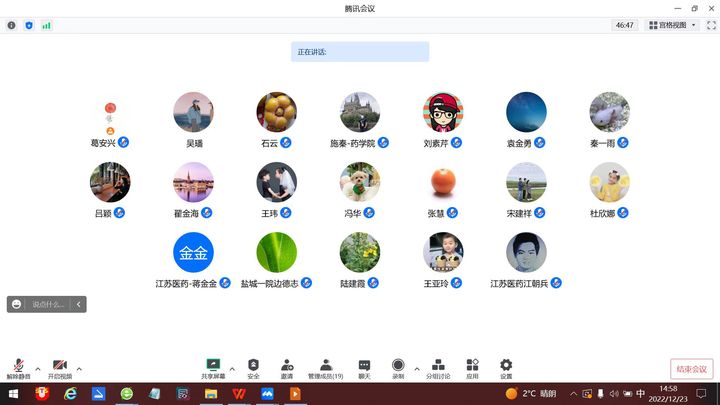Open the Chat panel icon
This screenshot has width=720, height=405.
tap(364, 367)
